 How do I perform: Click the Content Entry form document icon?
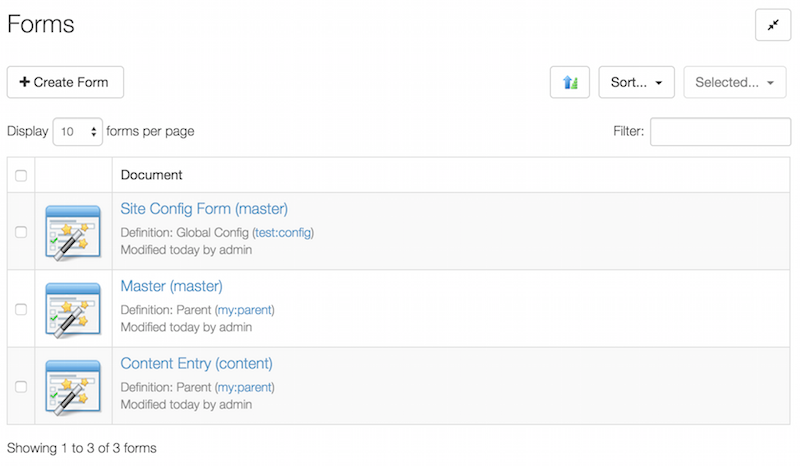[73, 387]
